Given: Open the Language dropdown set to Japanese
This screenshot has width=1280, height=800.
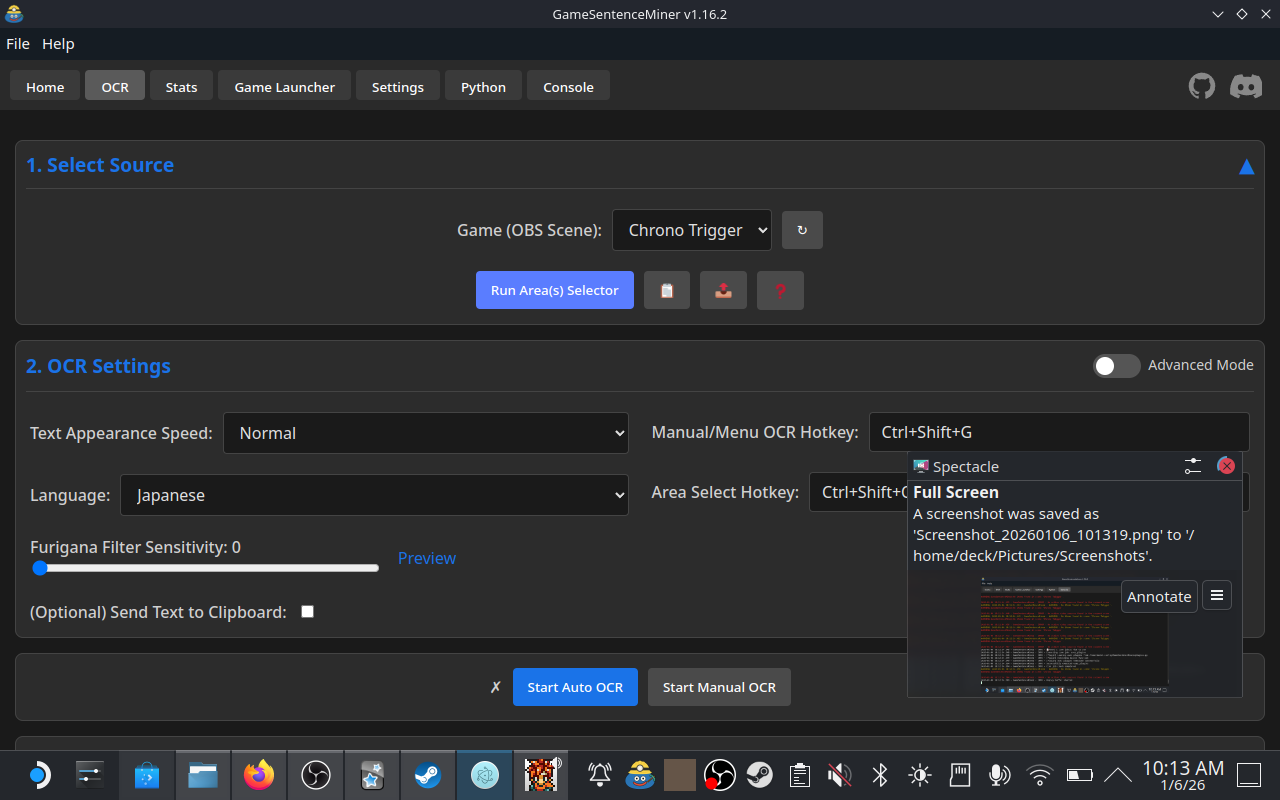Looking at the screenshot, I should click(374, 494).
